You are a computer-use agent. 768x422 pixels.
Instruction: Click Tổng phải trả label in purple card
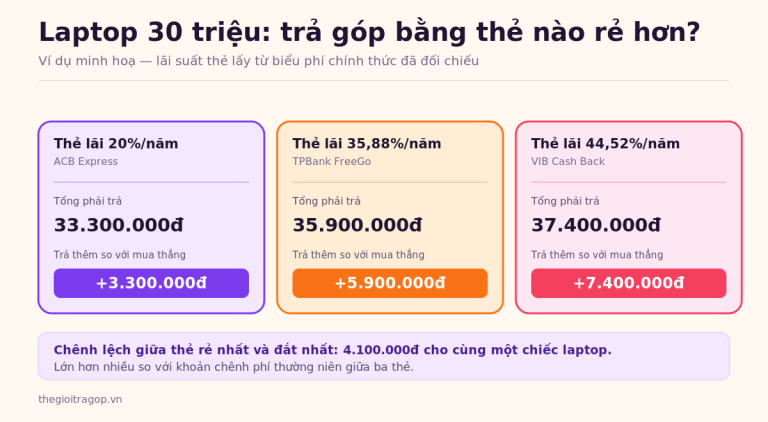(88, 201)
